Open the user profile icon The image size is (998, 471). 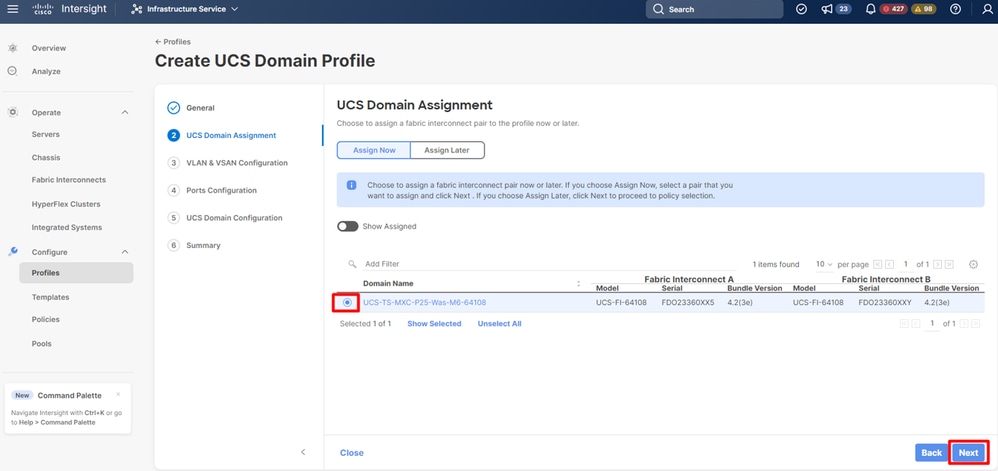pyautogui.click(x=987, y=9)
